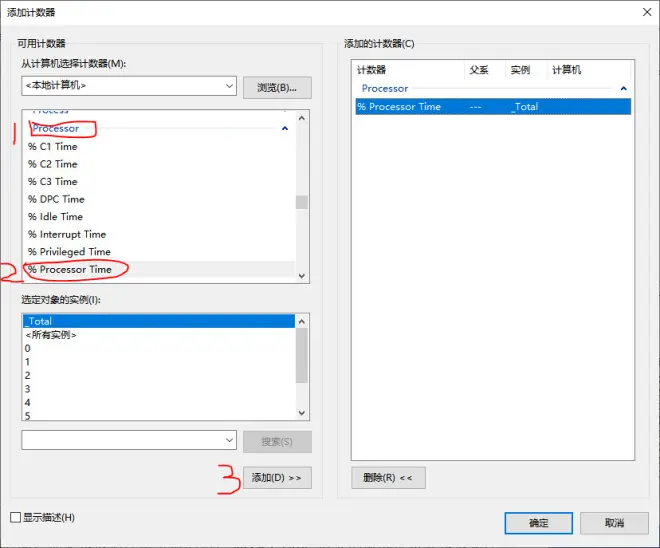The width and height of the screenshot is (660, 548).
Task: Toggle the 显示描述(H) checkbox
Action: click(16, 517)
